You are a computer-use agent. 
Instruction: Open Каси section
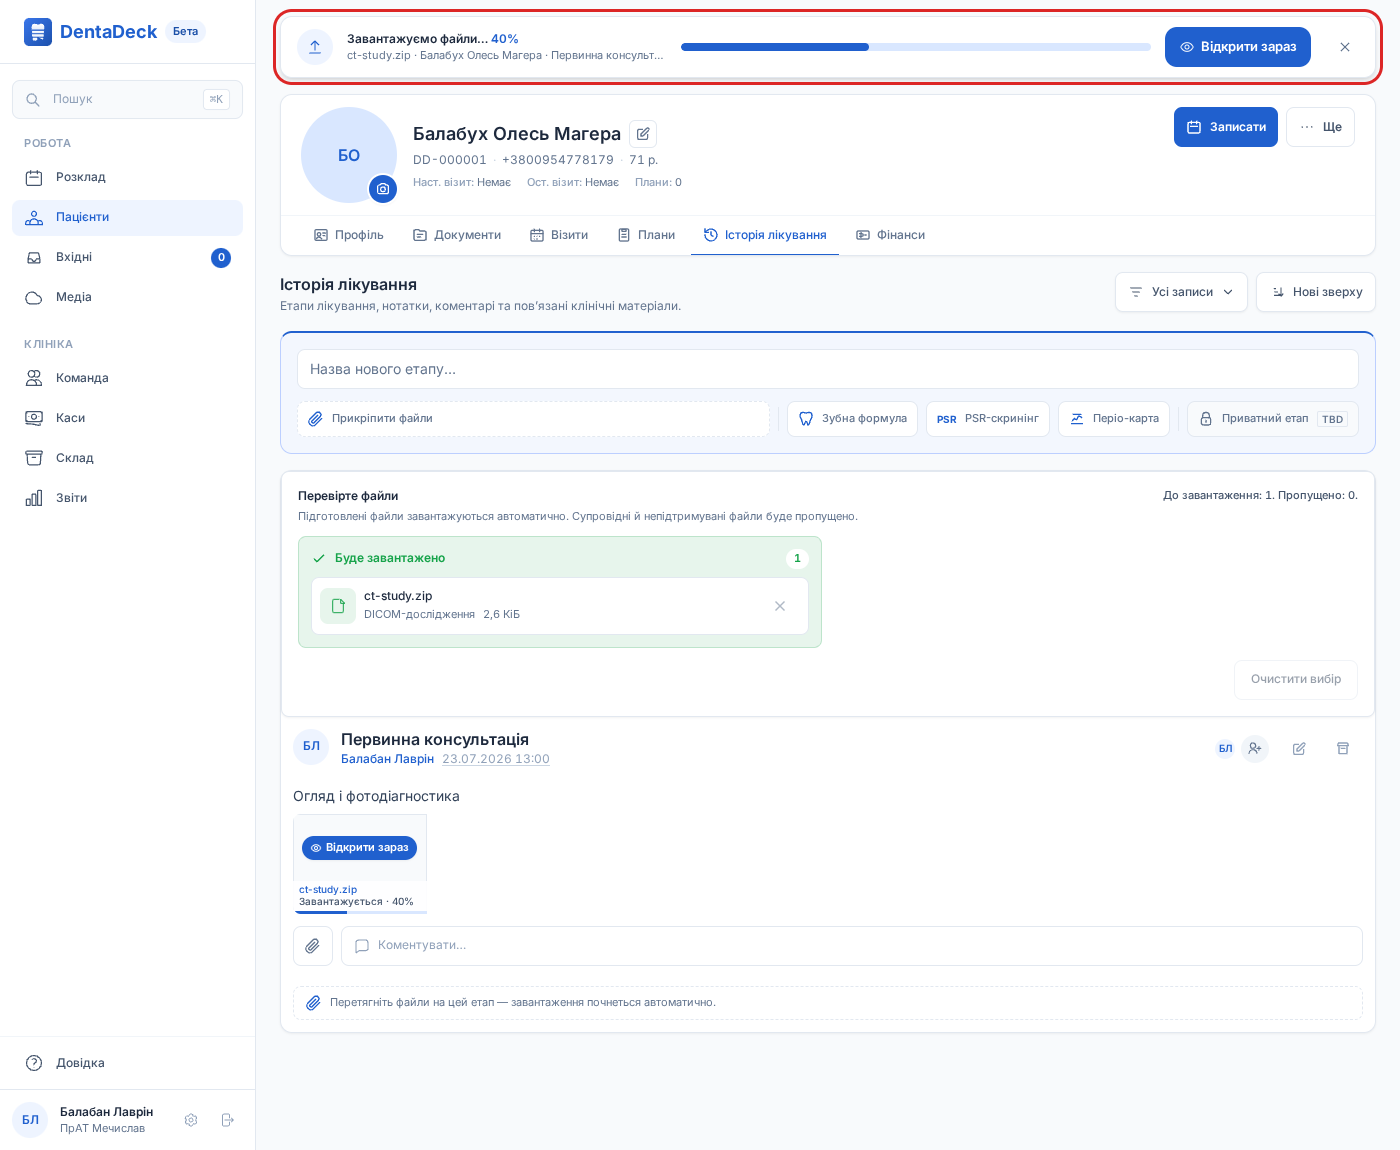[128, 418]
